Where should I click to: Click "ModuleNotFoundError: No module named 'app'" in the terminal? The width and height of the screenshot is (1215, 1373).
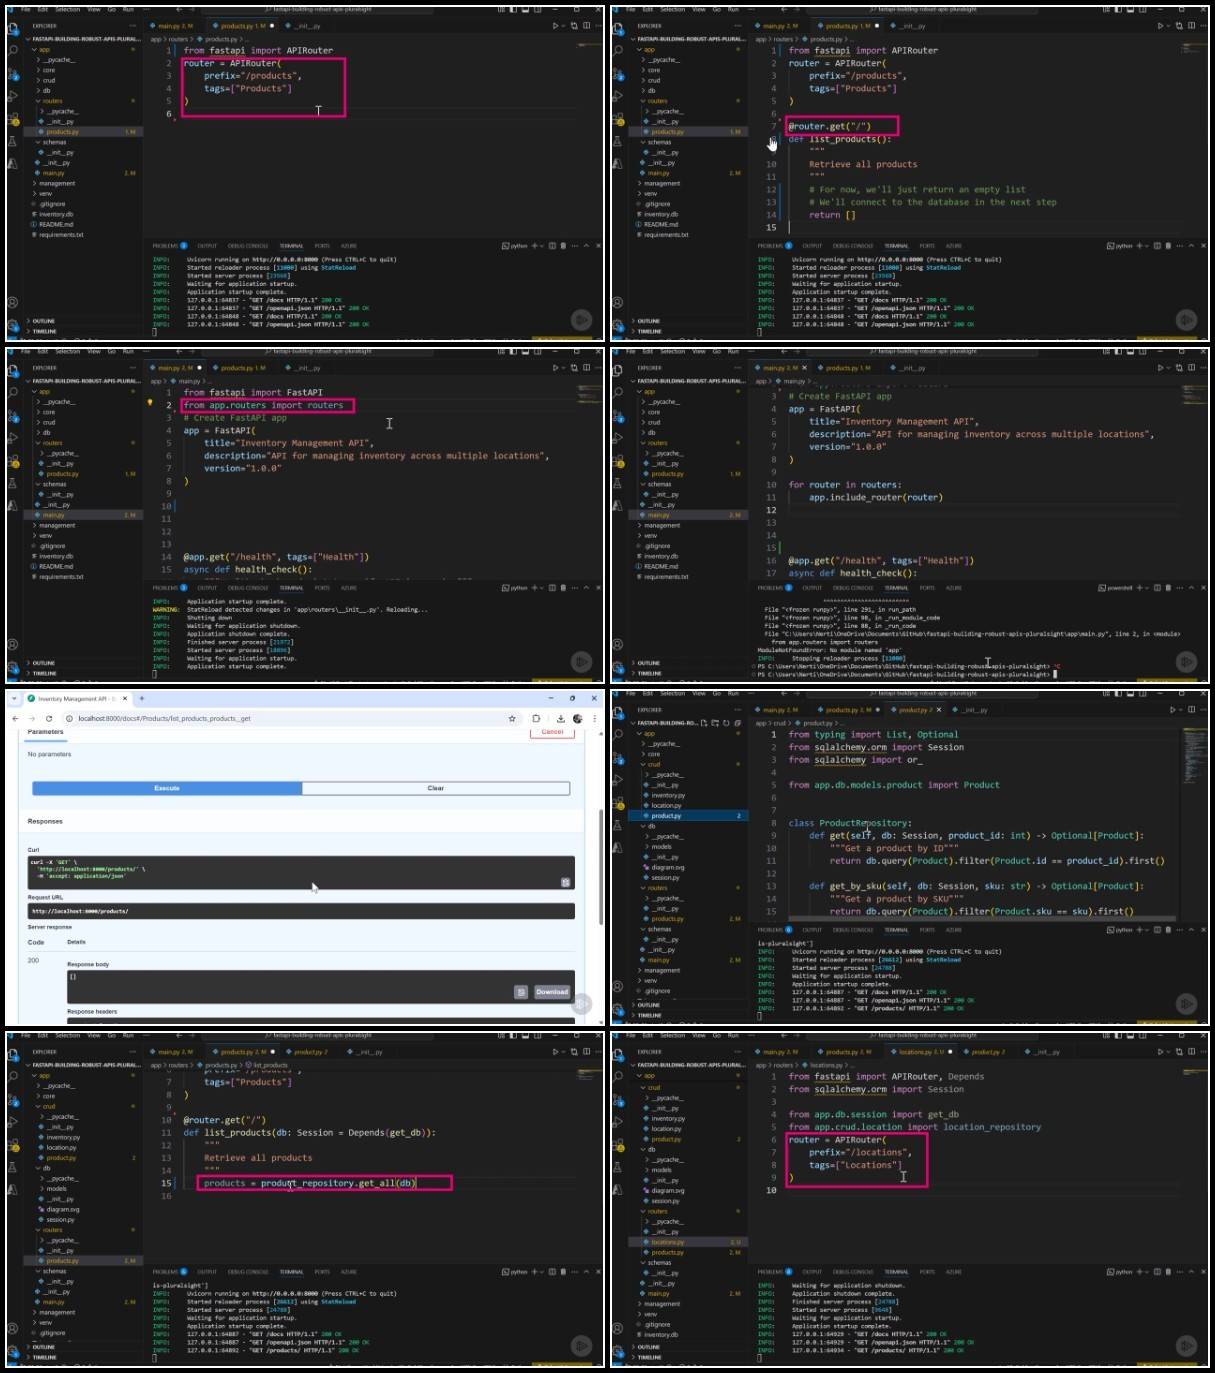pos(831,650)
